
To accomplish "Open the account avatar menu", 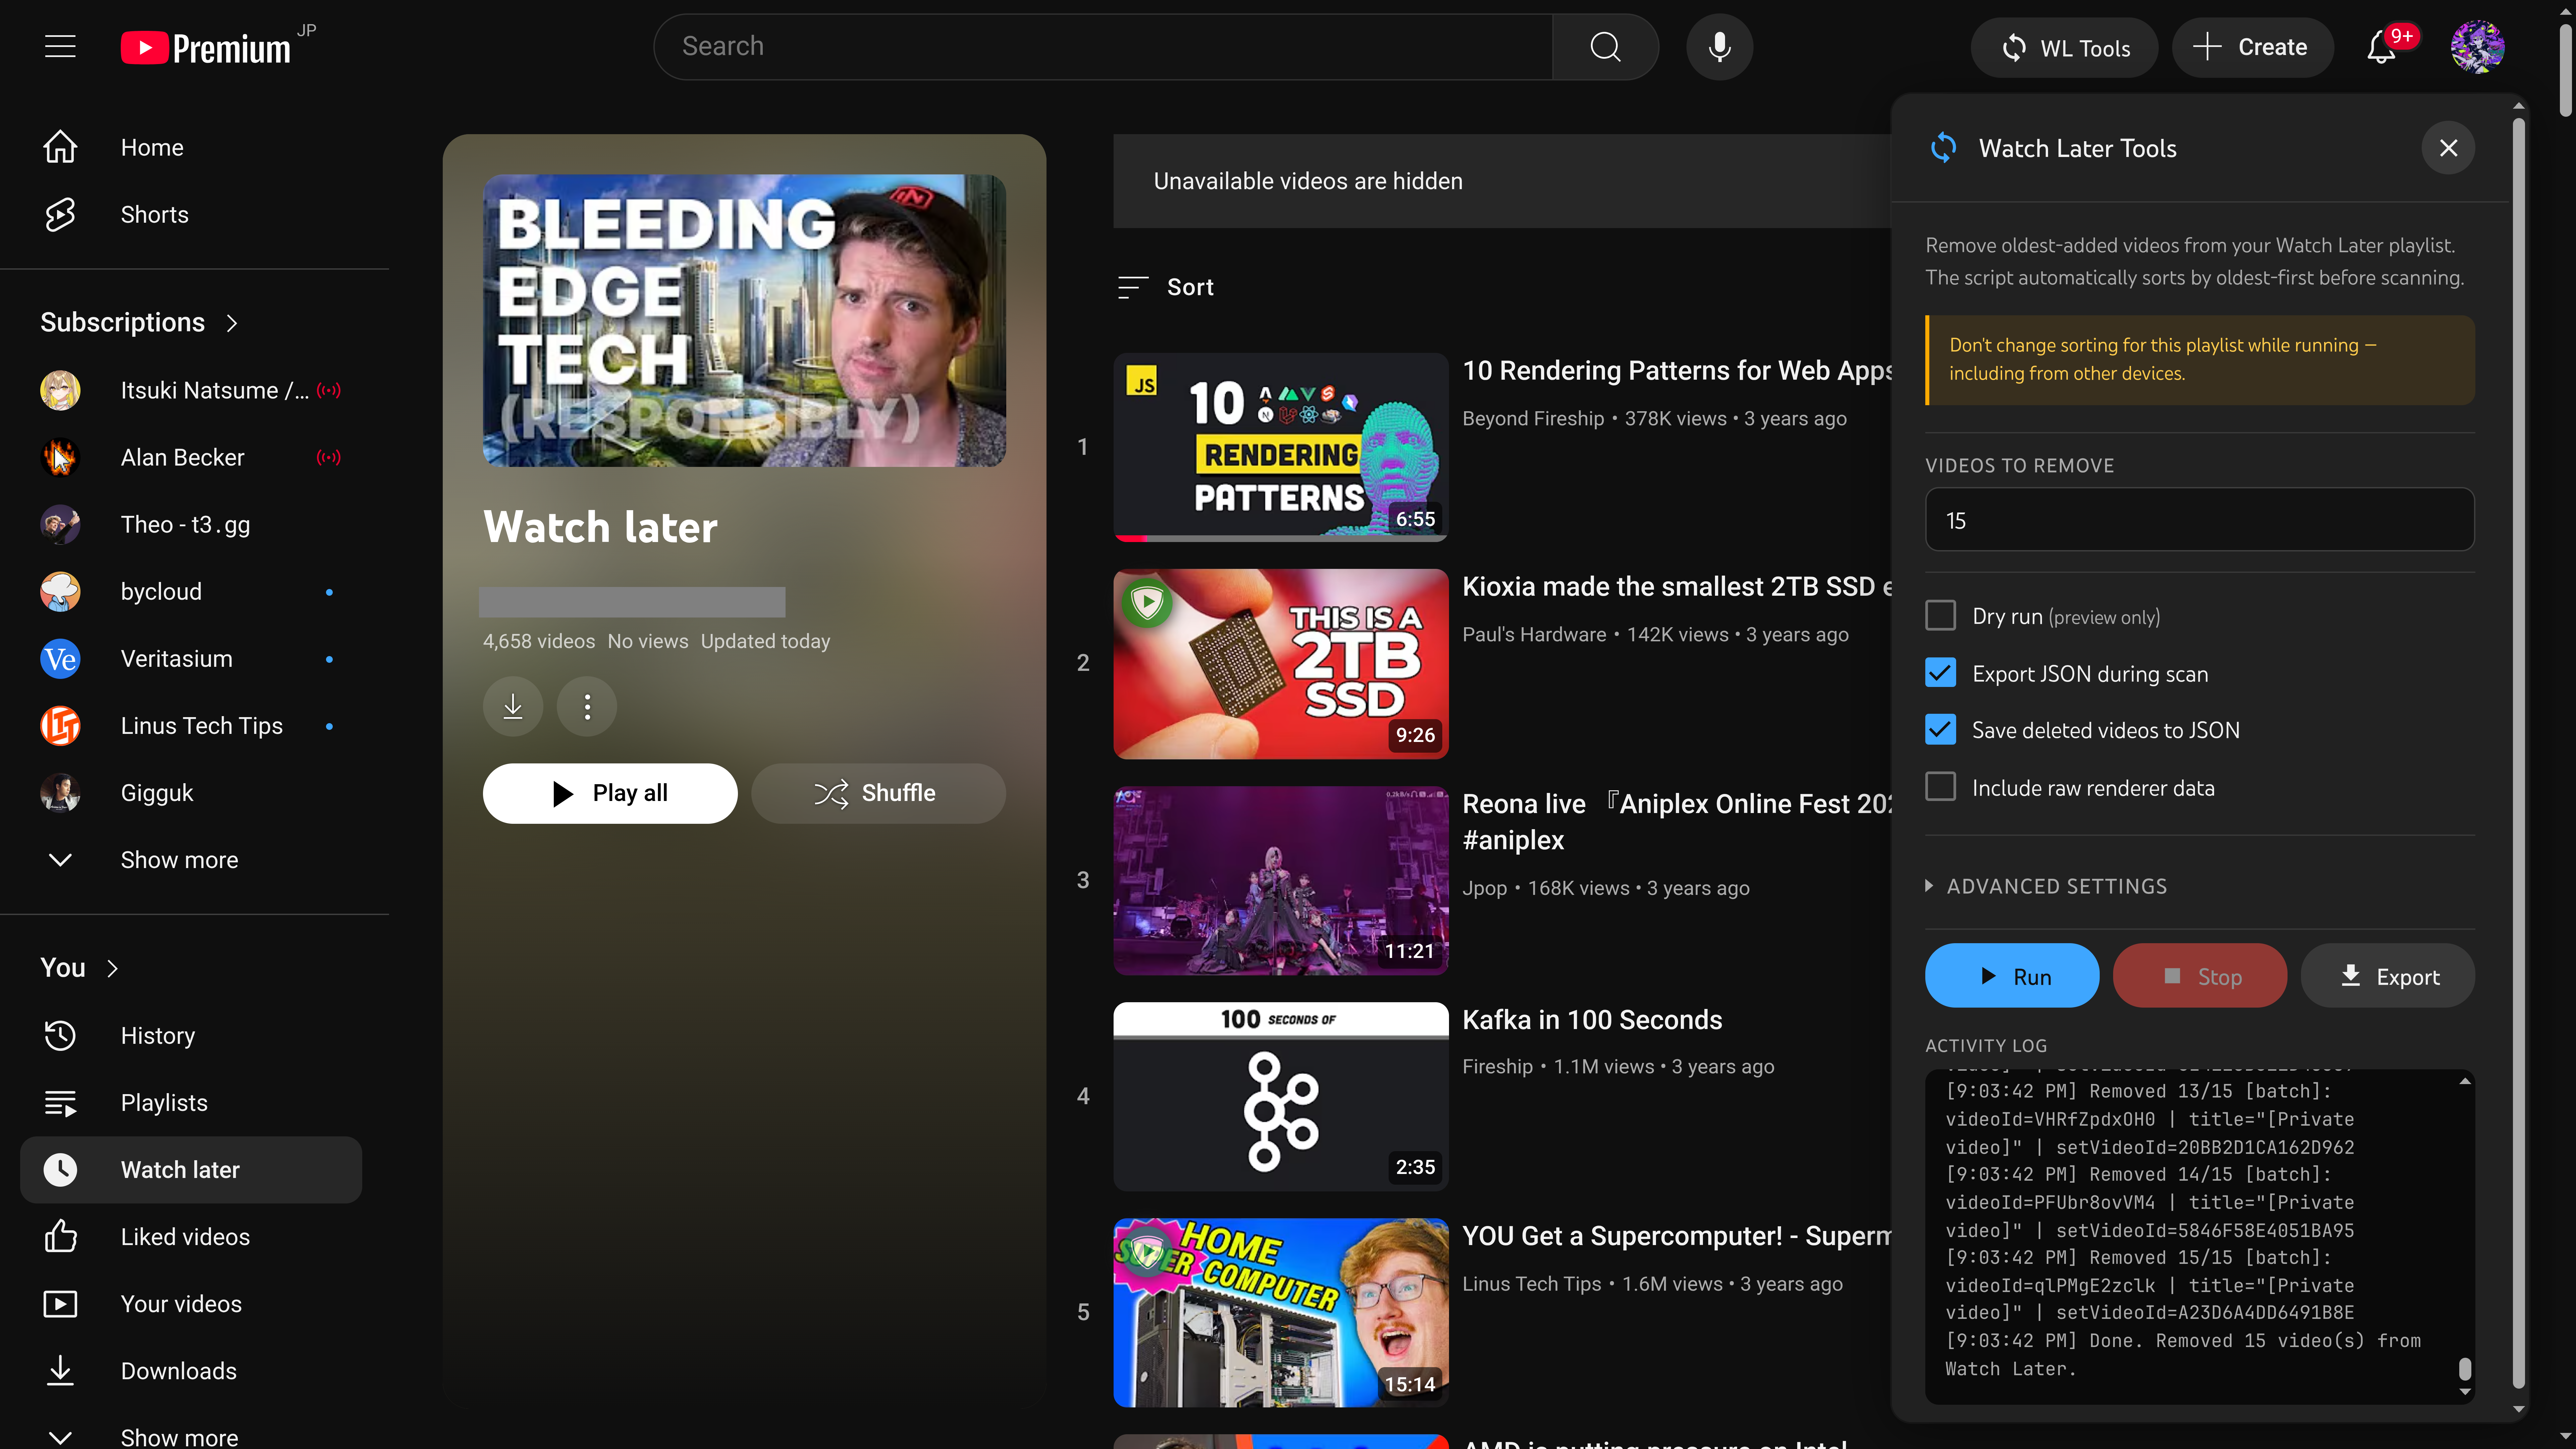I will (2477, 47).
